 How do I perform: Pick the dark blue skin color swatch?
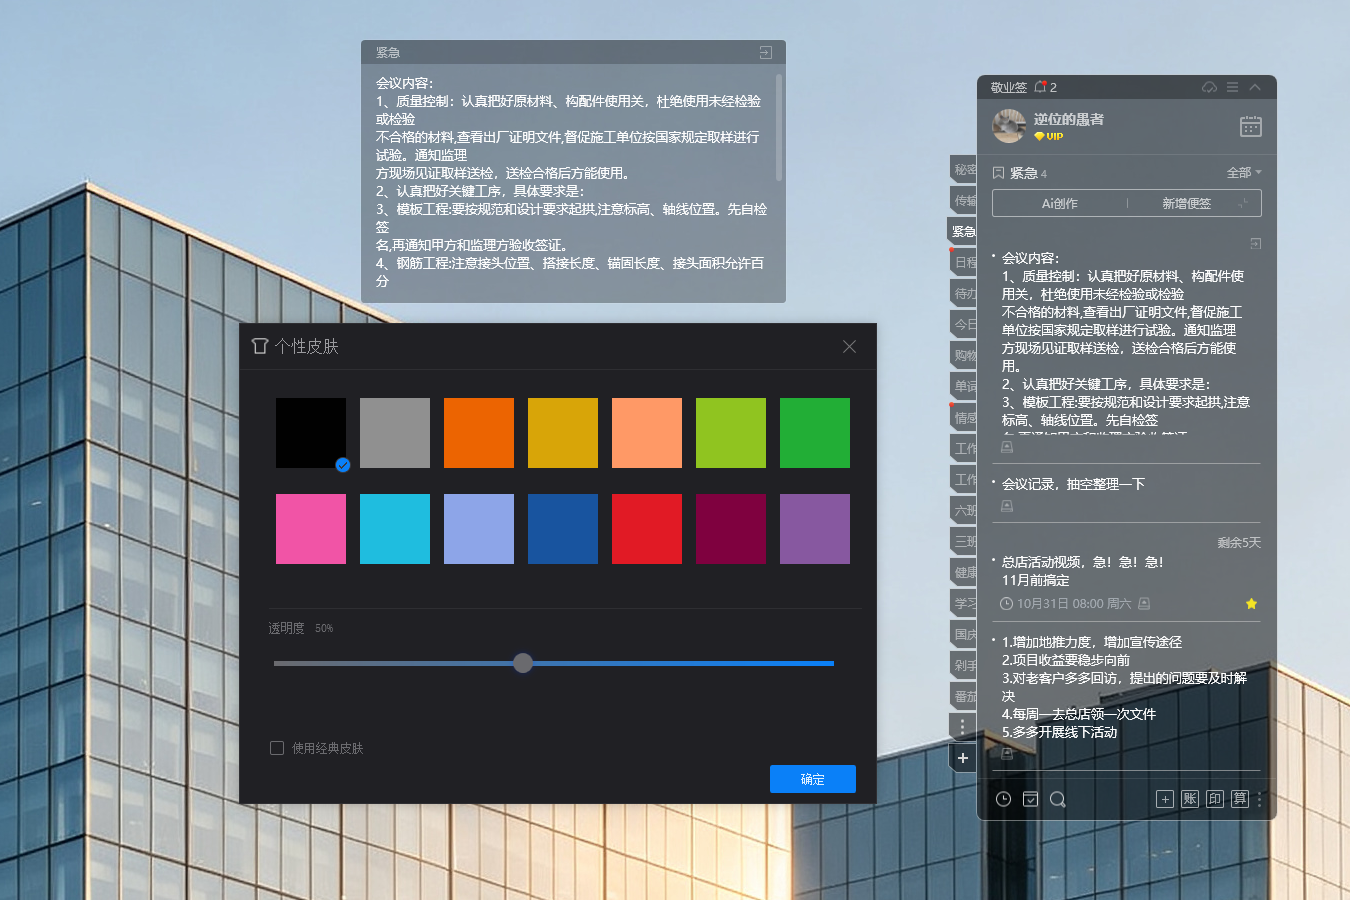(563, 529)
